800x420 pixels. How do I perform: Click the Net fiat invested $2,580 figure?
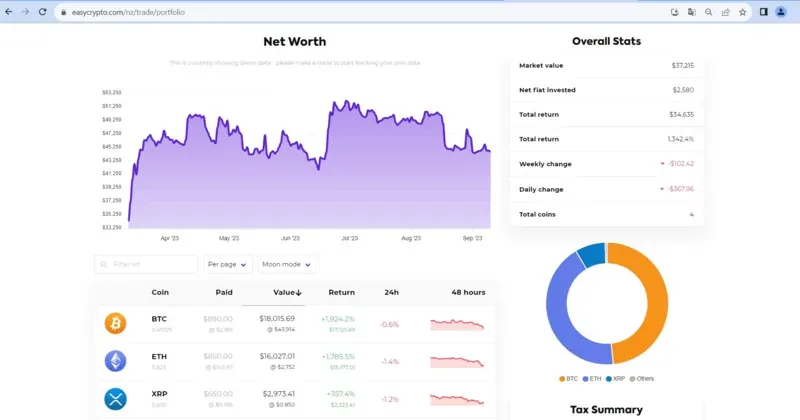coord(683,90)
